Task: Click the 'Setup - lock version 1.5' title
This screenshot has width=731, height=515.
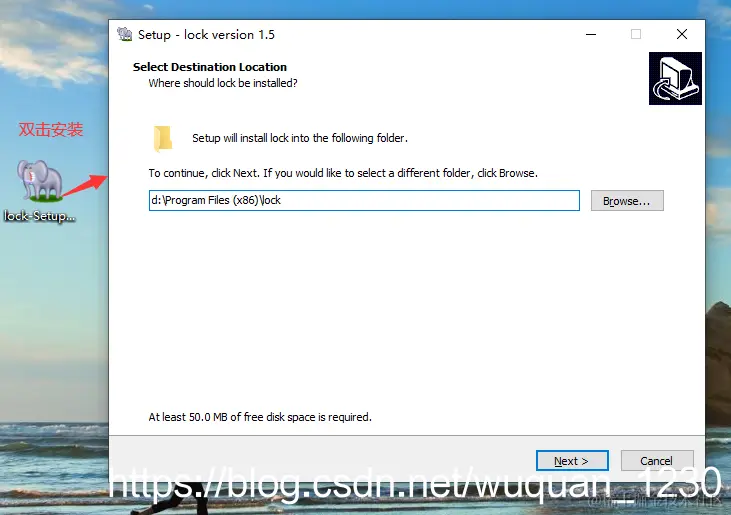Action: (x=206, y=34)
